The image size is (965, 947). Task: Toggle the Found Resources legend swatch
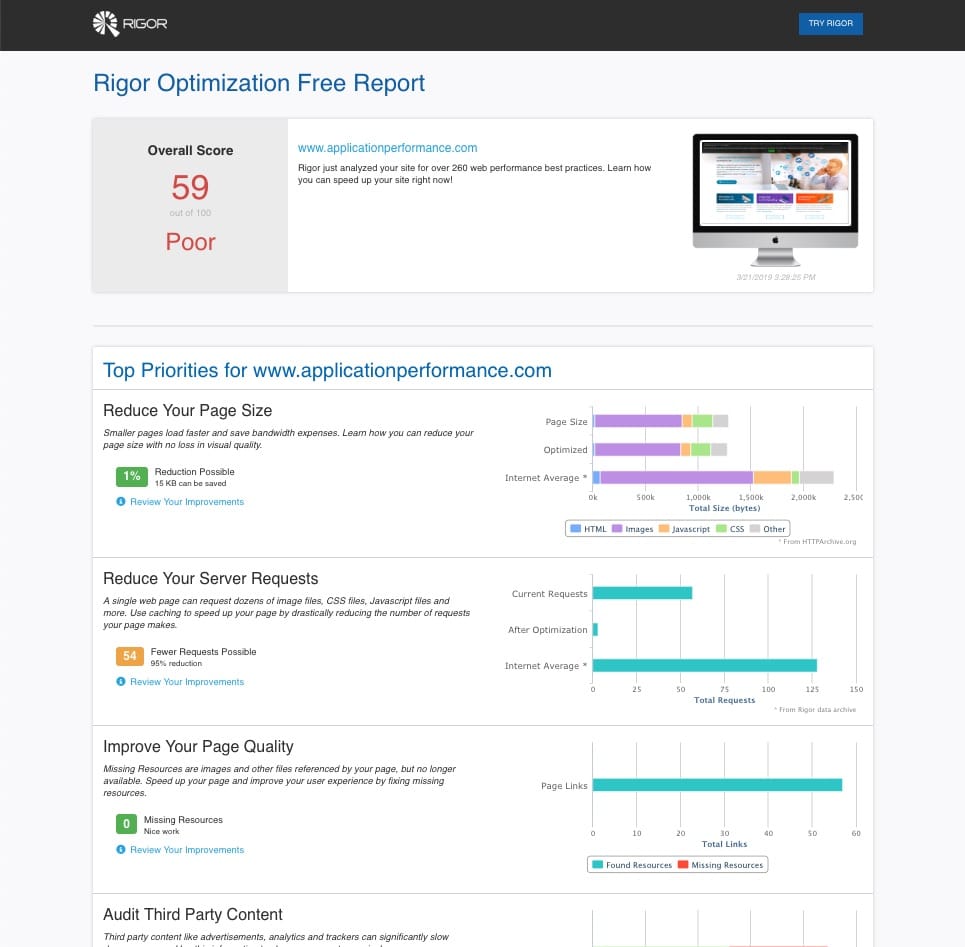(x=597, y=865)
